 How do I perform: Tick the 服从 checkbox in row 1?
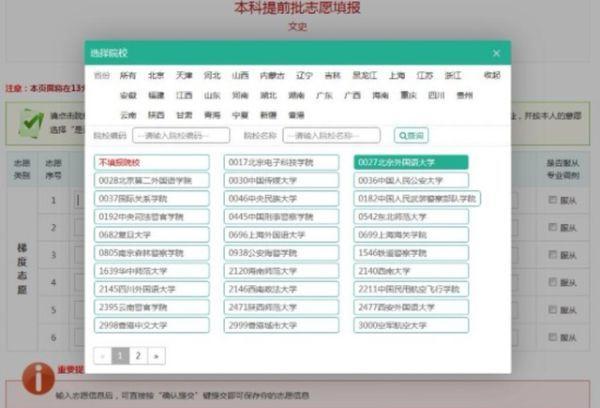point(552,199)
